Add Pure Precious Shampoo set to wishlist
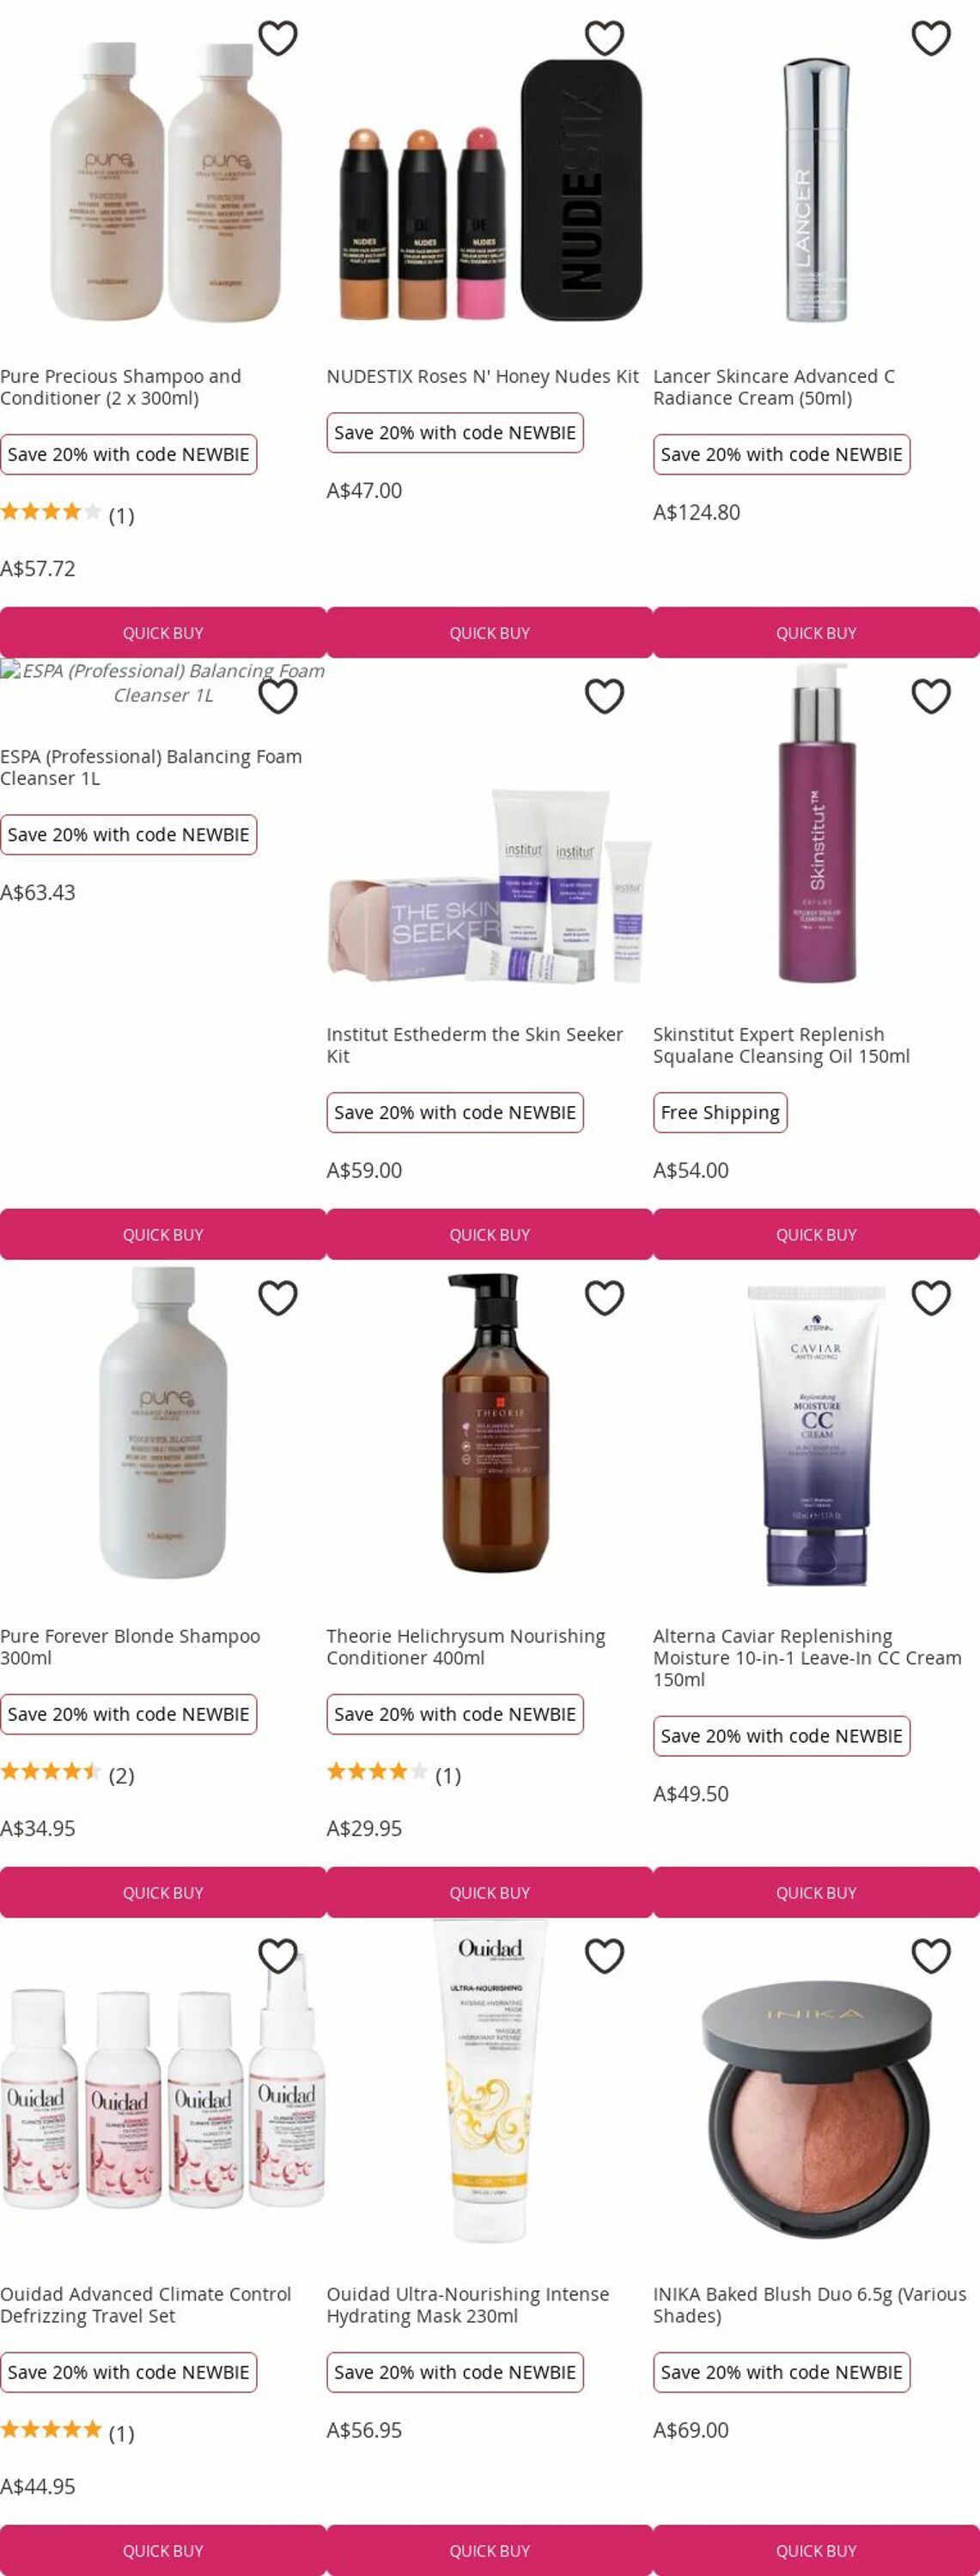This screenshot has height=2576, width=980. tap(278, 38)
